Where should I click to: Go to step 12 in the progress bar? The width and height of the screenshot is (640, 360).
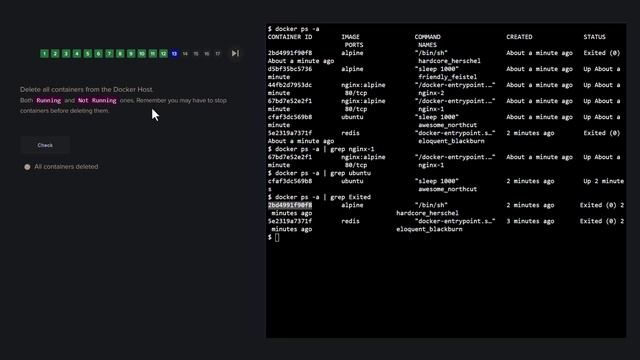pos(163,53)
